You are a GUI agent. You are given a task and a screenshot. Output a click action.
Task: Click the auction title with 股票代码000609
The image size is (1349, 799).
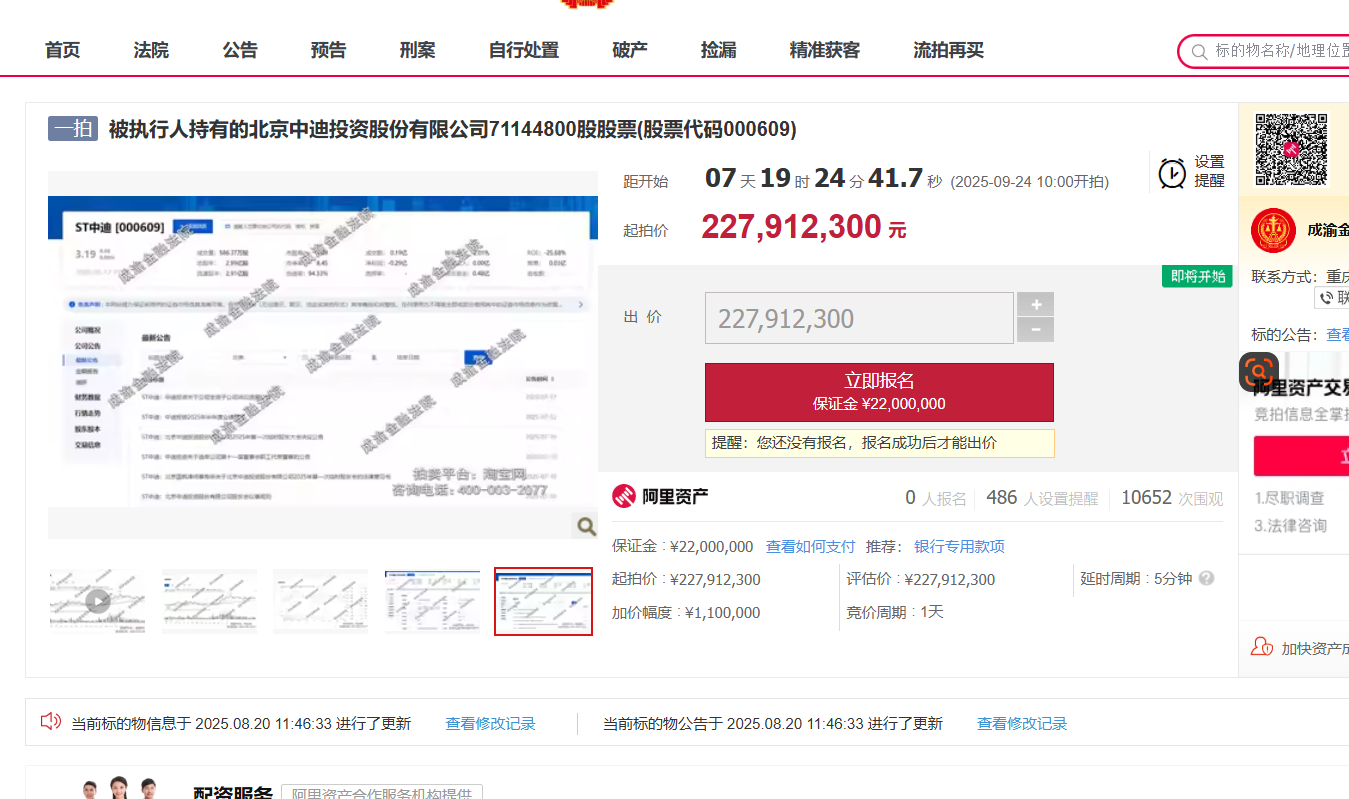click(x=453, y=129)
